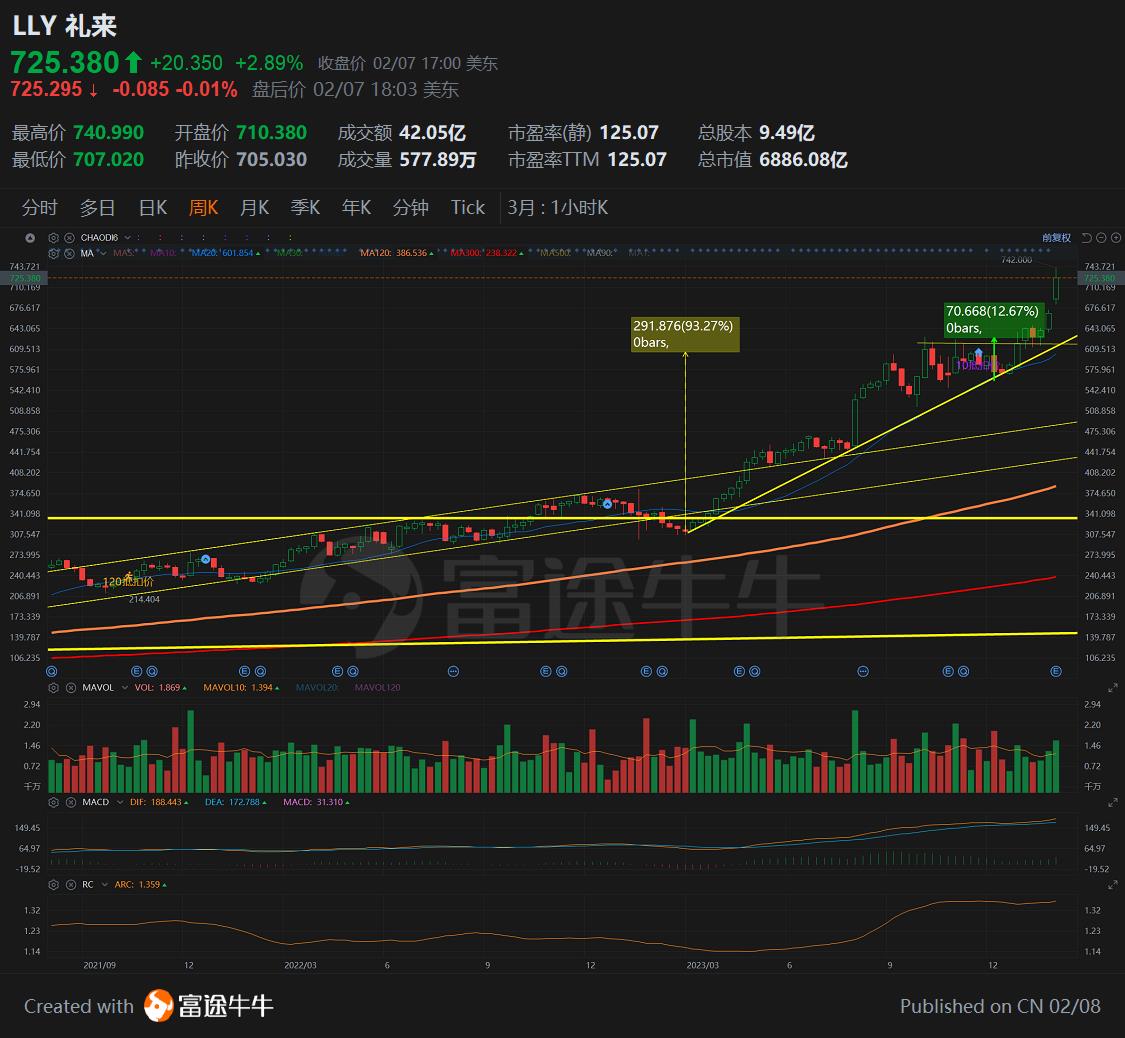The image size is (1125, 1038).
Task: Click the DIF: 188.443 reading
Action: [159, 802]
